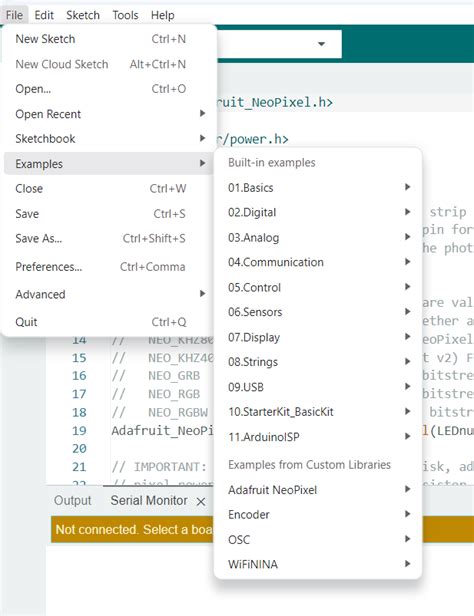The width and height of the screenshot is (474, 616).
Task: Expand 03.Analog examples
Action: (318, 237)
